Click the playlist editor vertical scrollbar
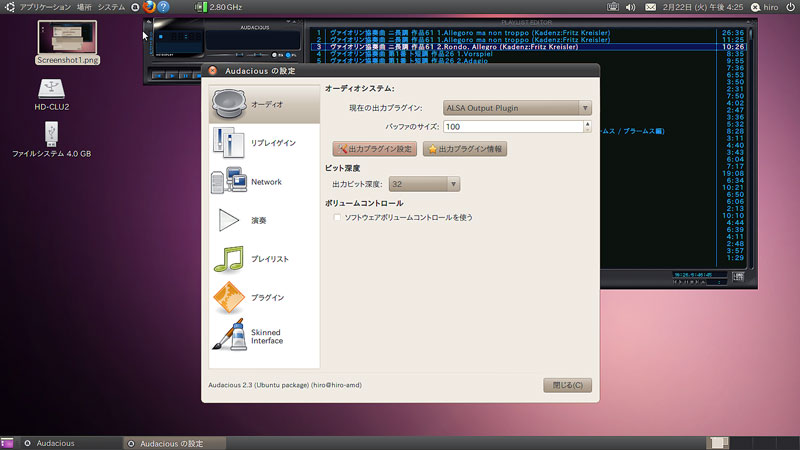Screen dimensions: 800x450 pos(750,148)
